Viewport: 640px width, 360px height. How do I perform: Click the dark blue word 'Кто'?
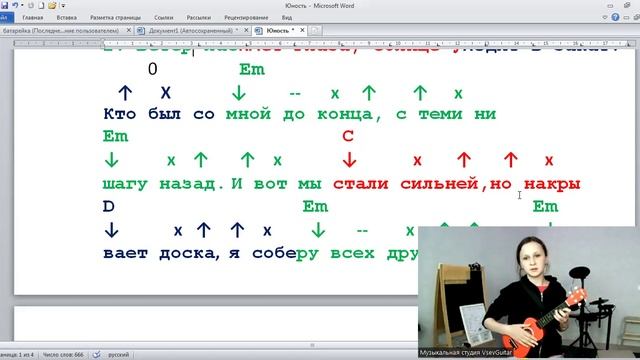tap(120, 114)
